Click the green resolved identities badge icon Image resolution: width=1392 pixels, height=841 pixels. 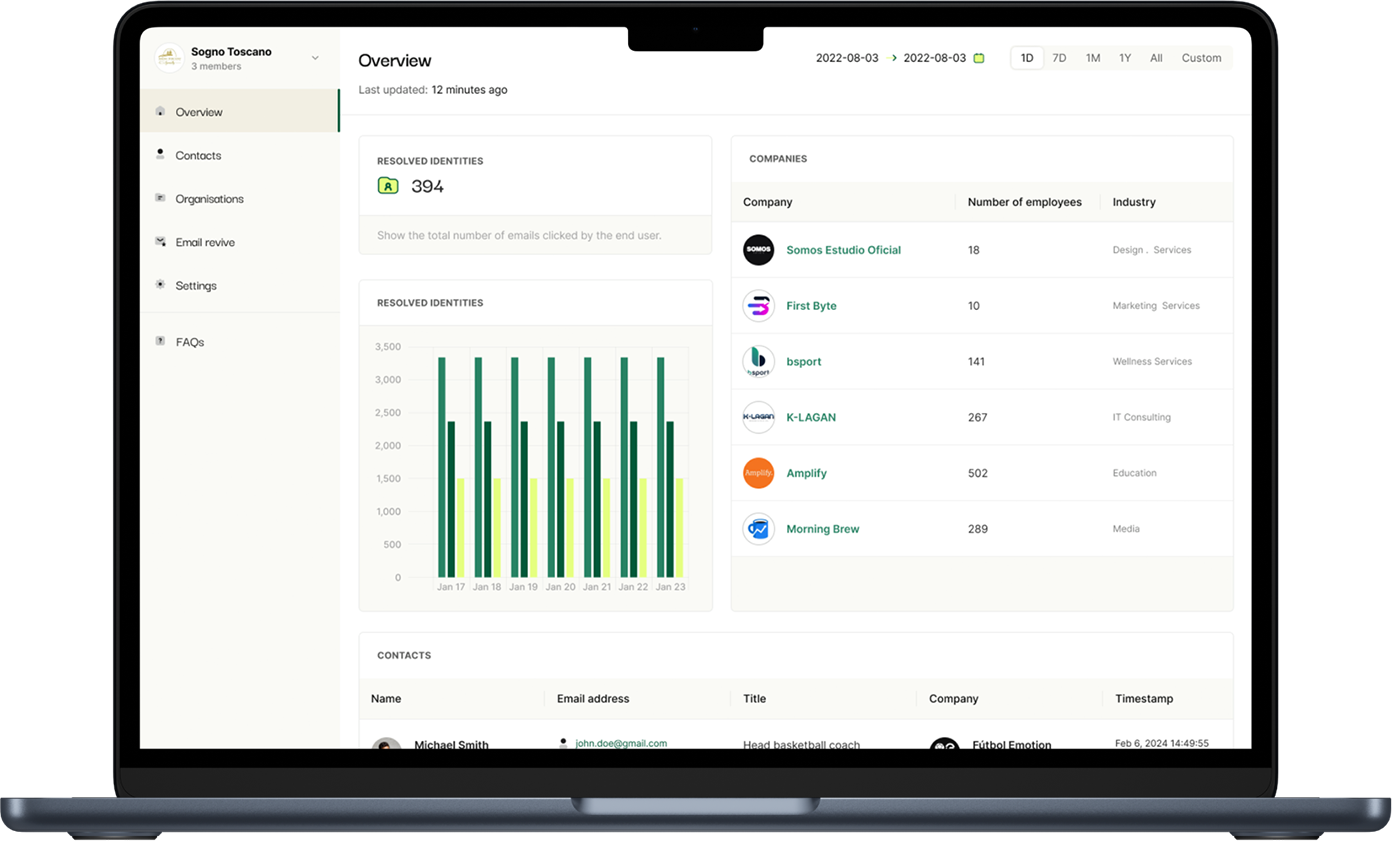click(388, 186)
